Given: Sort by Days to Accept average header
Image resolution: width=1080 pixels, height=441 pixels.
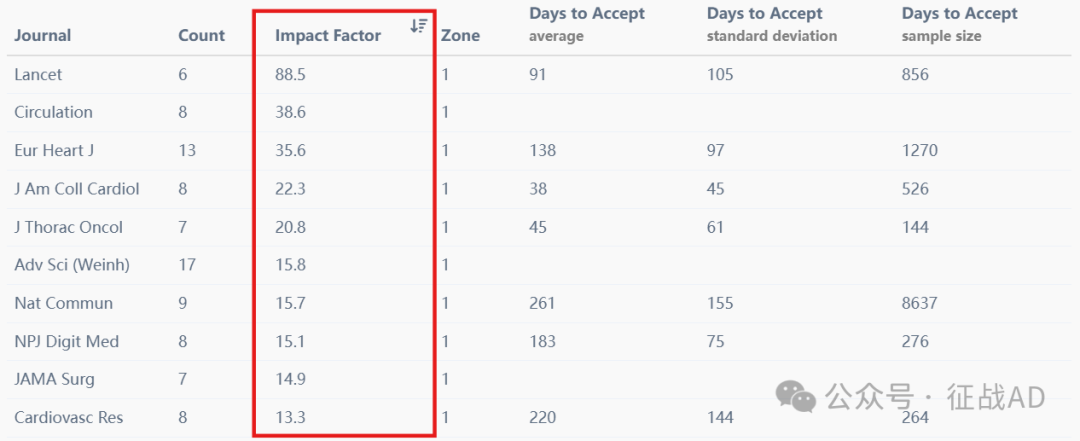Looking at the screenshot, I should click(587, 24).
